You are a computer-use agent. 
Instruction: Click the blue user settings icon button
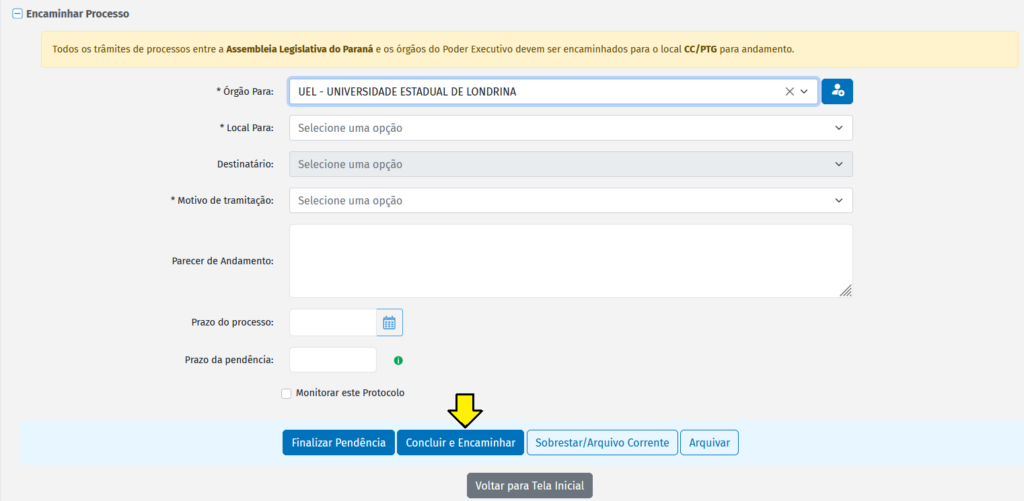coord(837,91)
